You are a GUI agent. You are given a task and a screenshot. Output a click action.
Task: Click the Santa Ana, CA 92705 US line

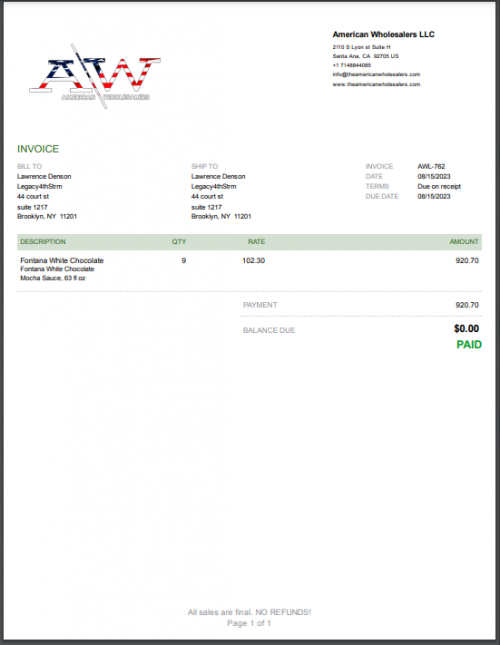coord(365,56)
